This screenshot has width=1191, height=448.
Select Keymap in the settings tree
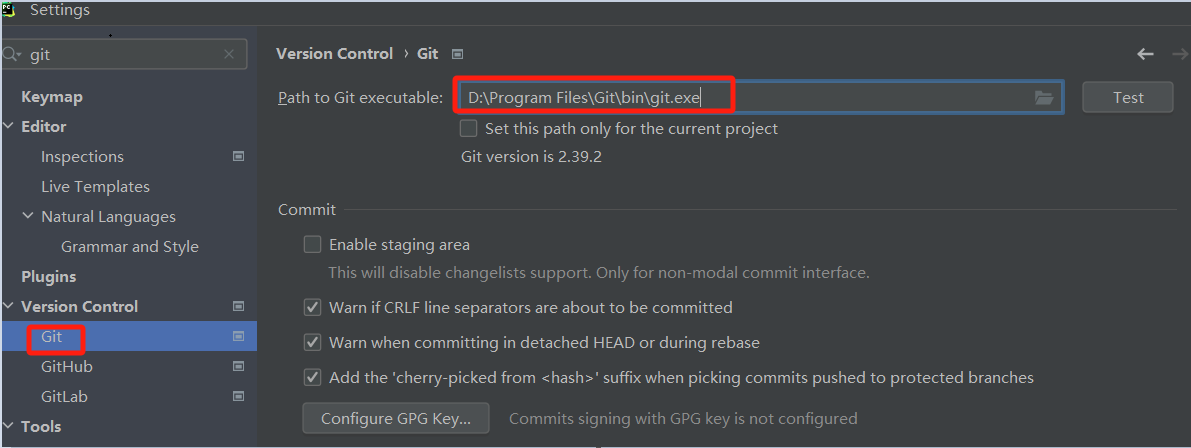(x=52, y=97)
